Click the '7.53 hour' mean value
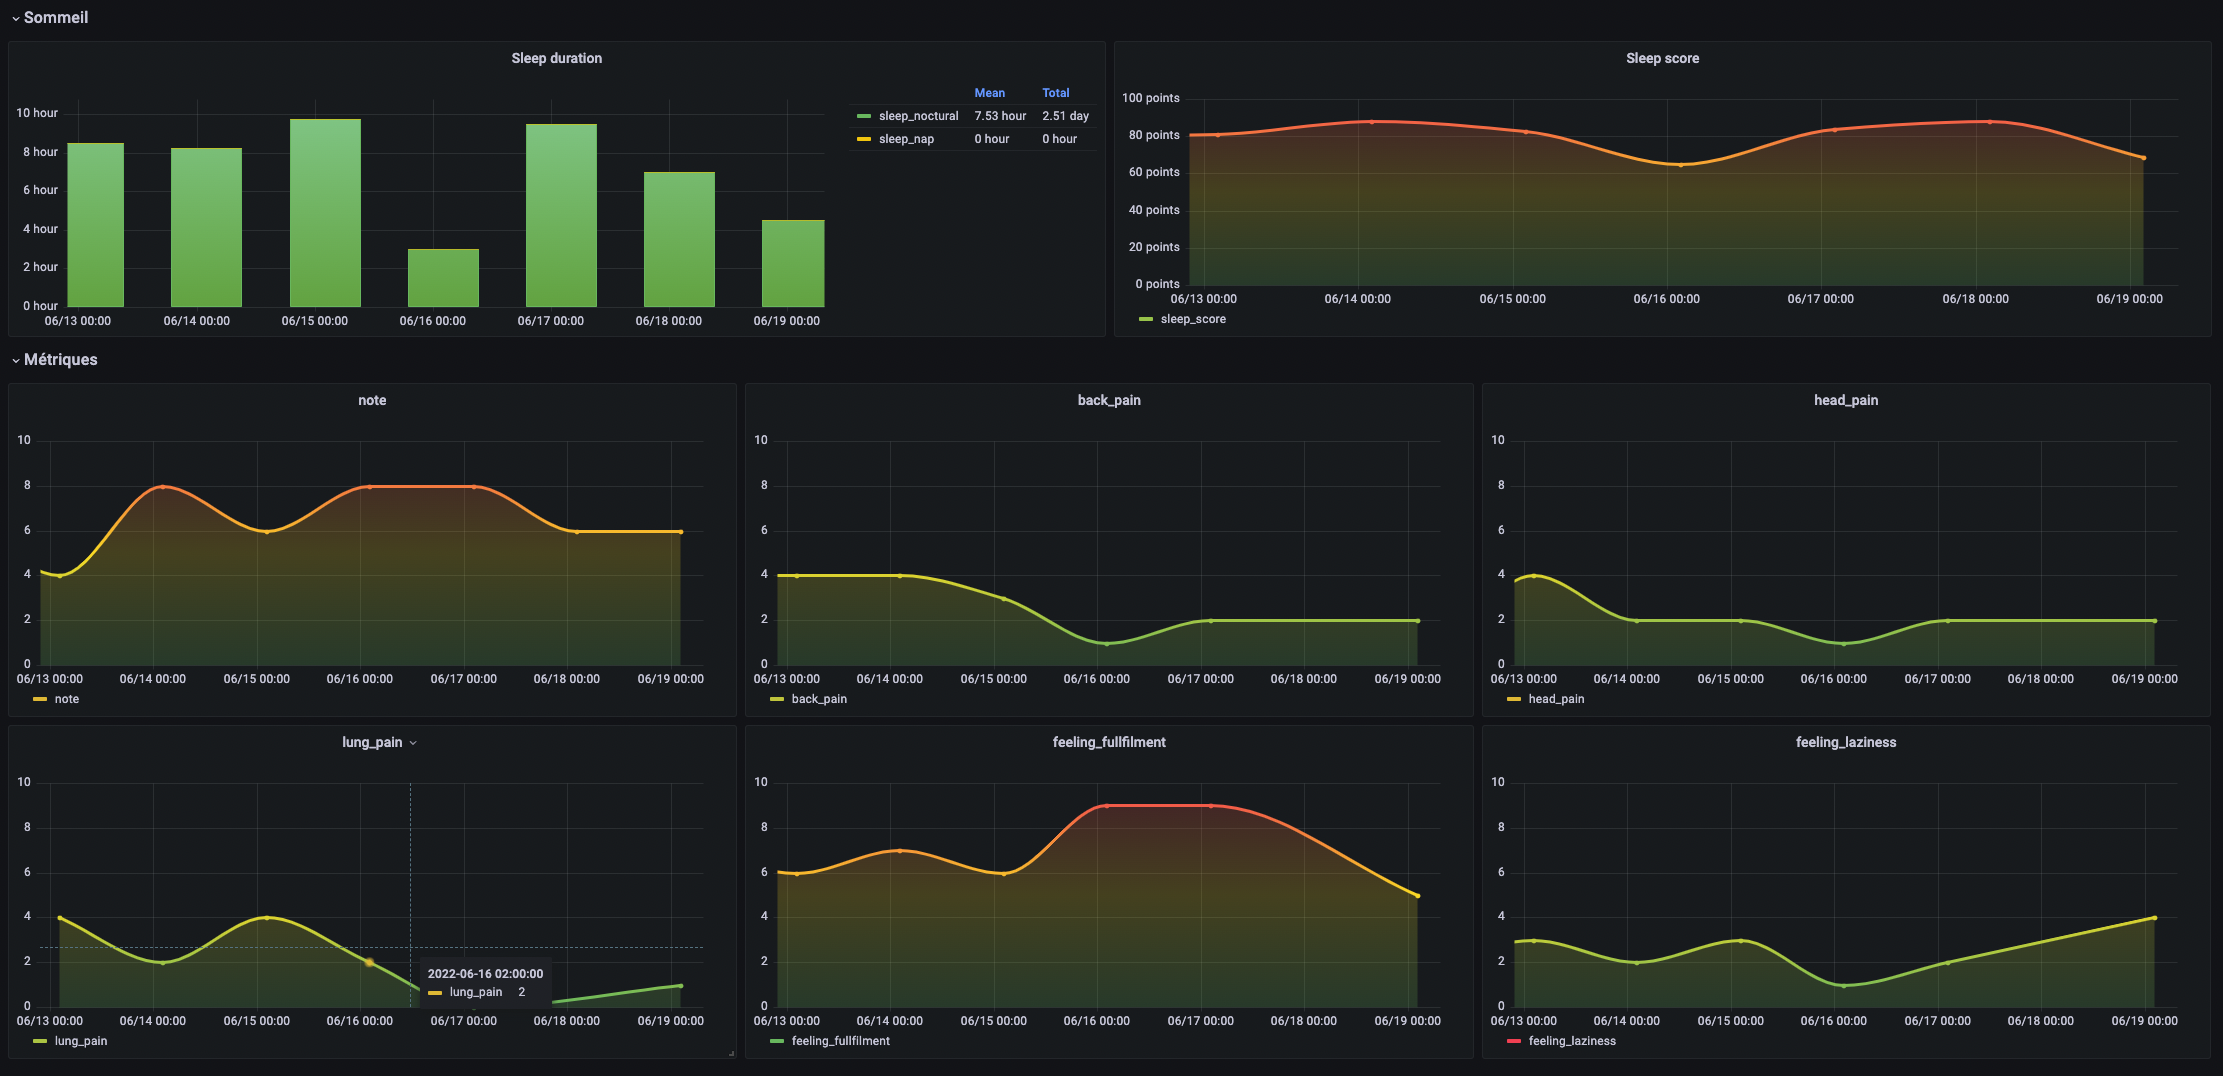The image size is (2223, 1076). (1000, 116)
